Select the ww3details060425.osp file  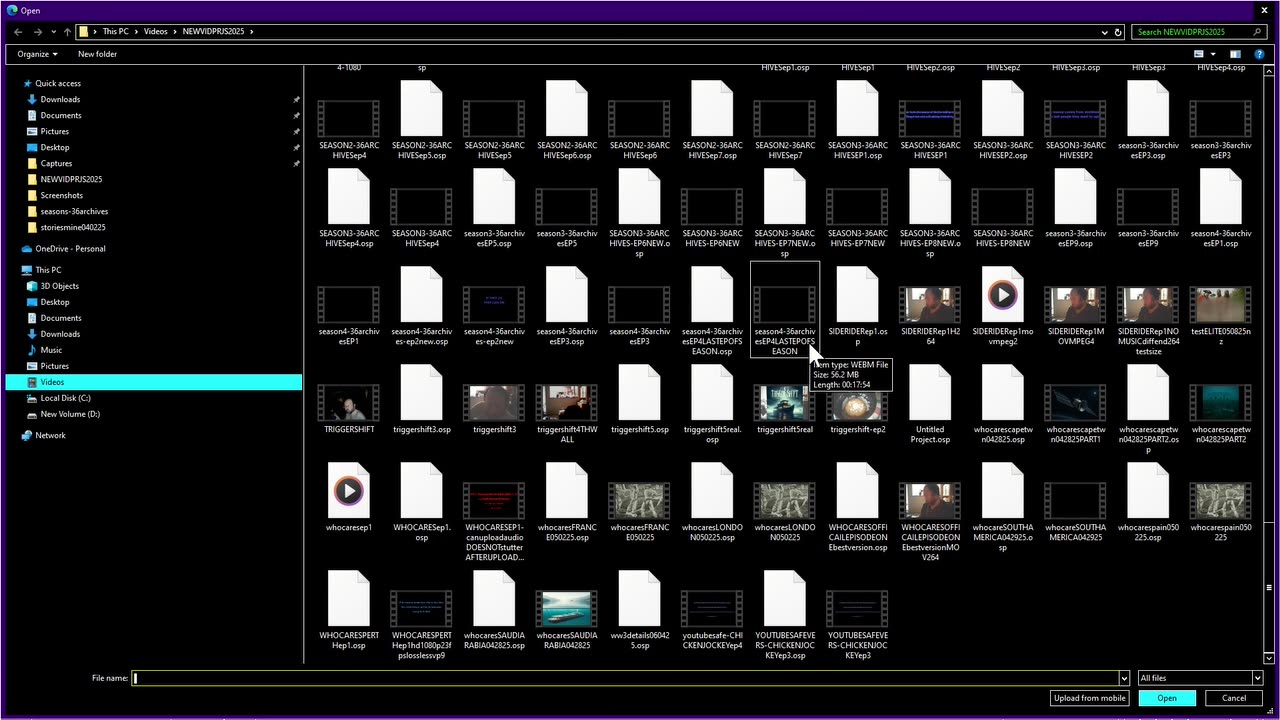(639, 598)
